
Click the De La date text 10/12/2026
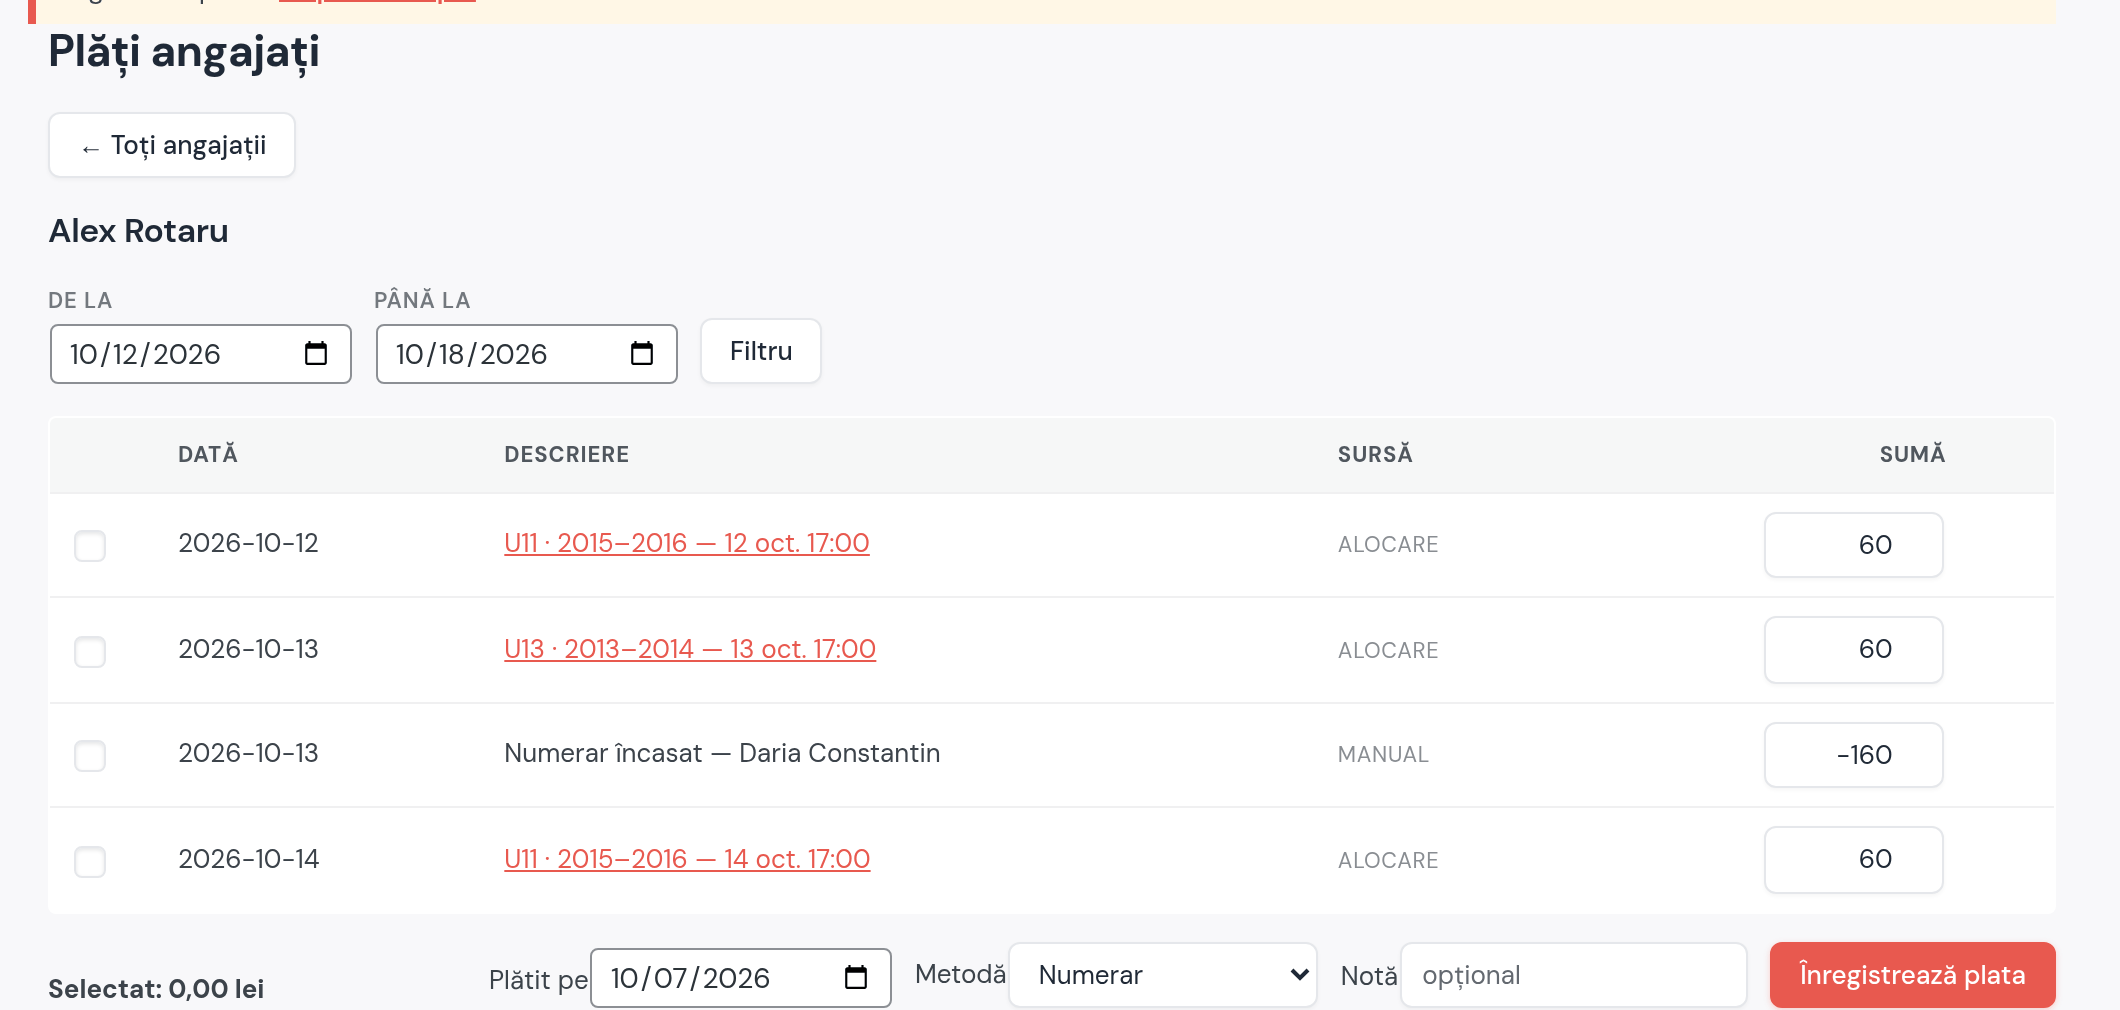pyautogui.click(x=145, y=354)
